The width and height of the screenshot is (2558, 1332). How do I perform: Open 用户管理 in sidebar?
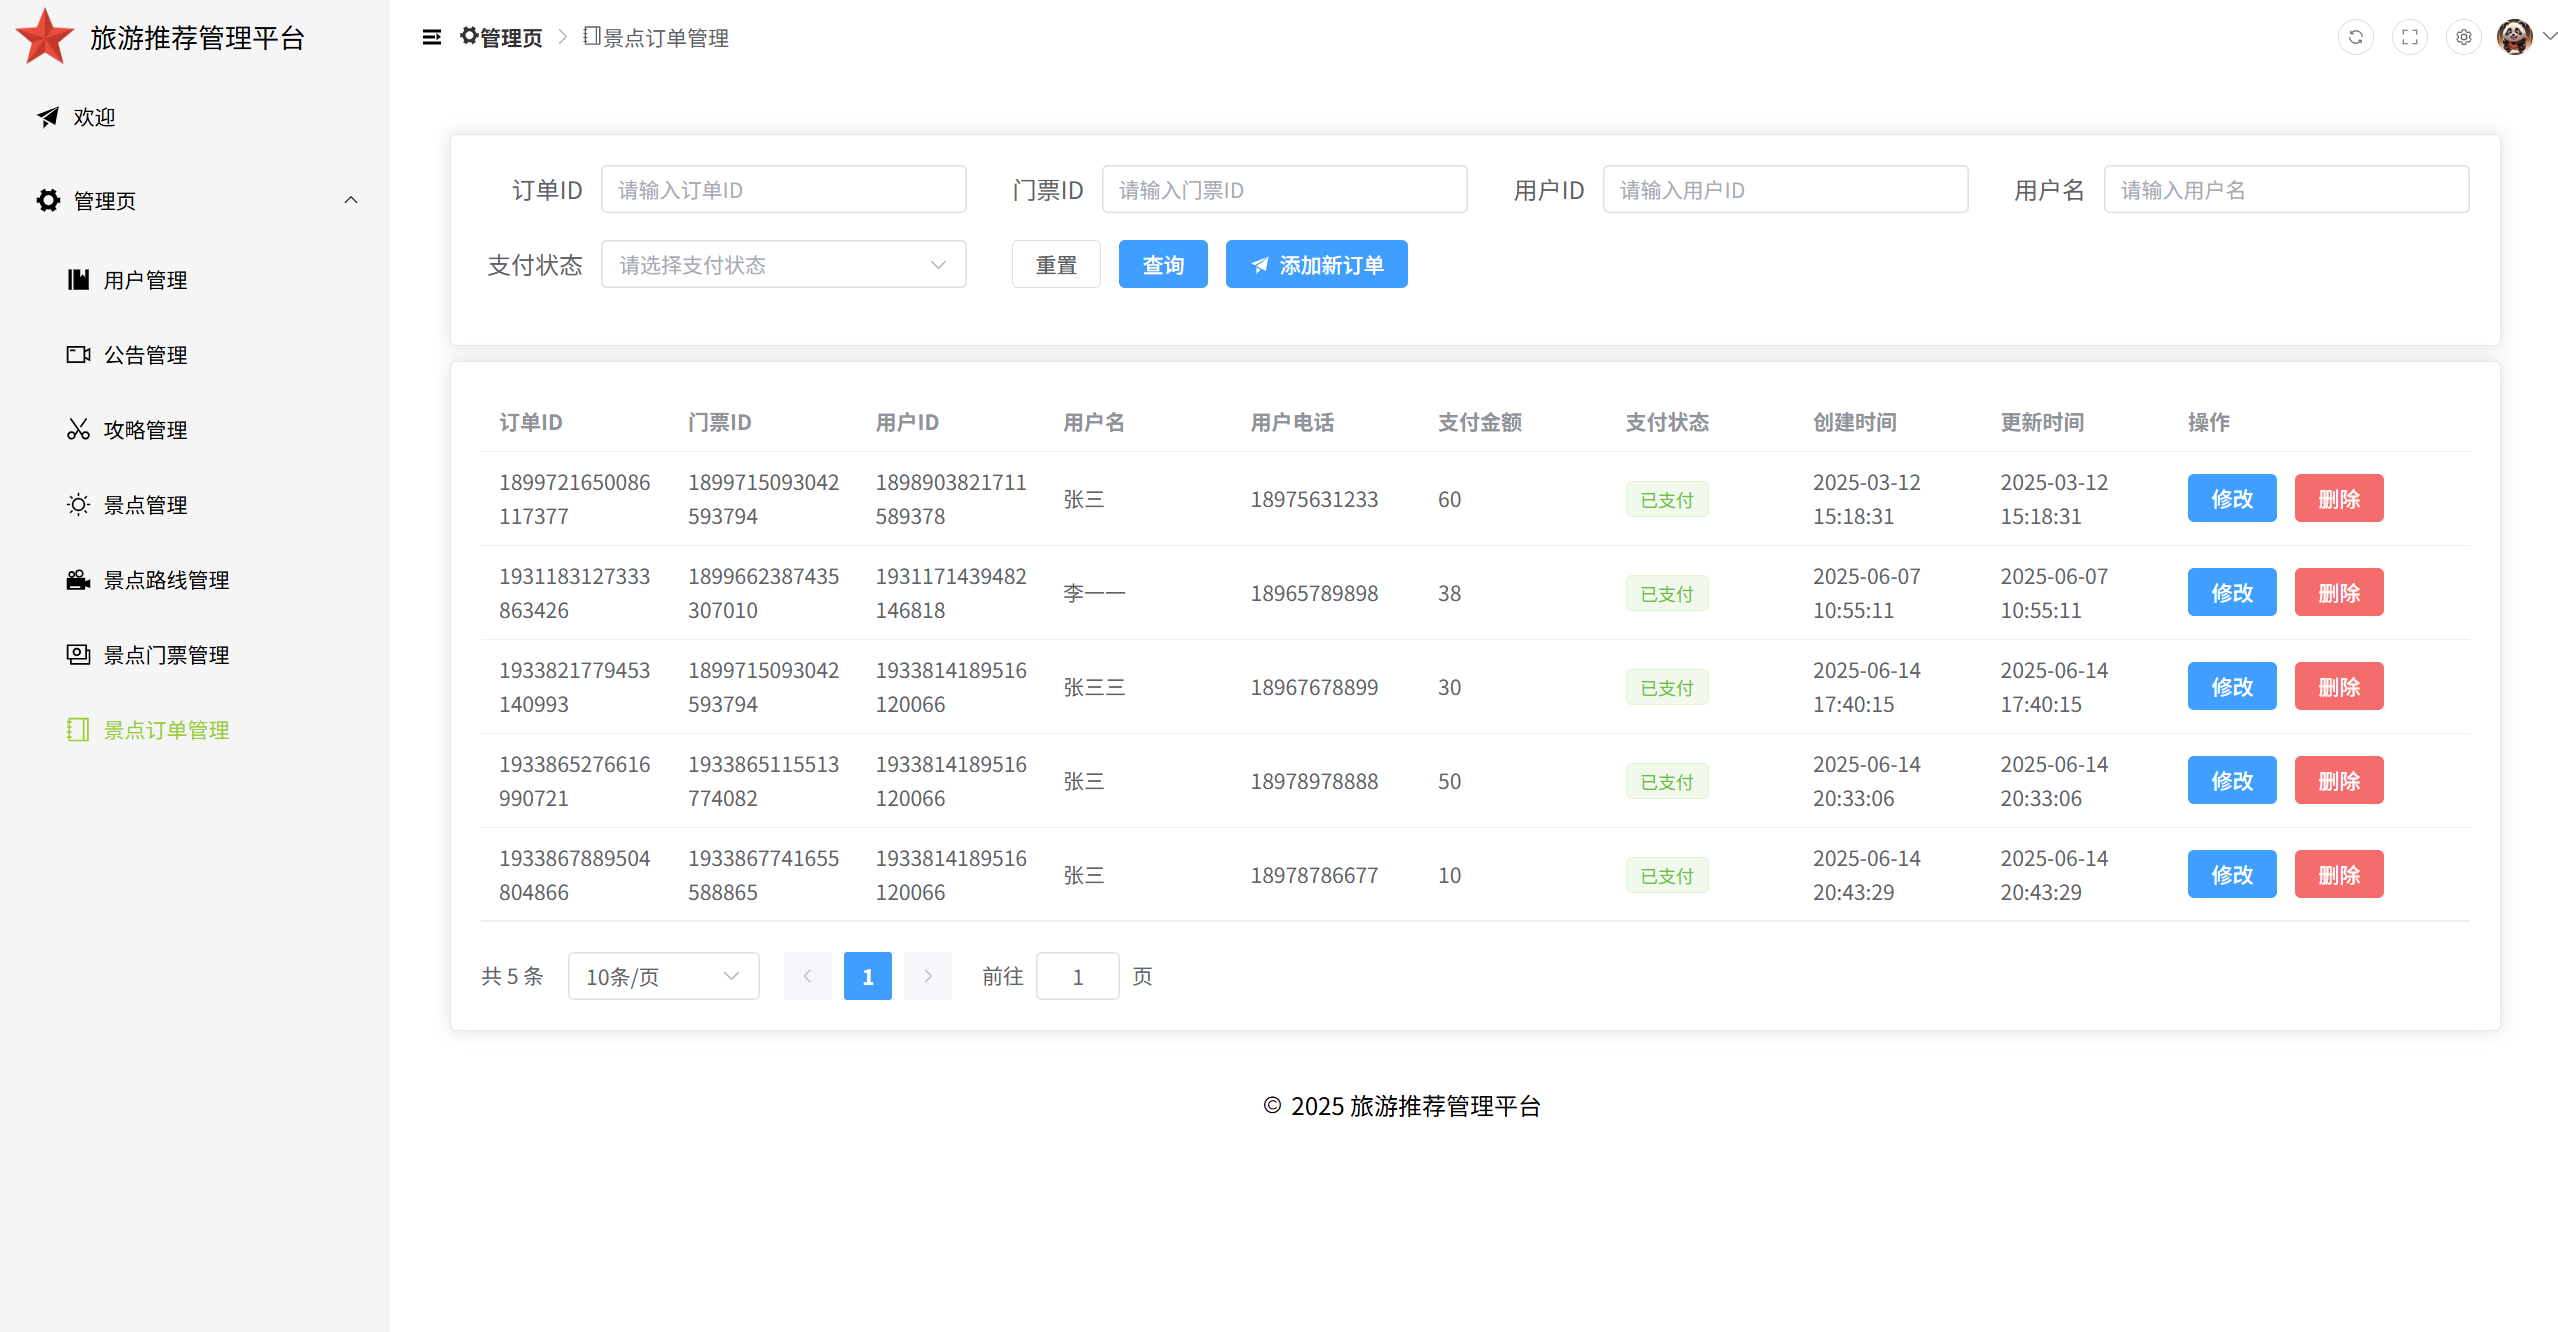[145, 280]
